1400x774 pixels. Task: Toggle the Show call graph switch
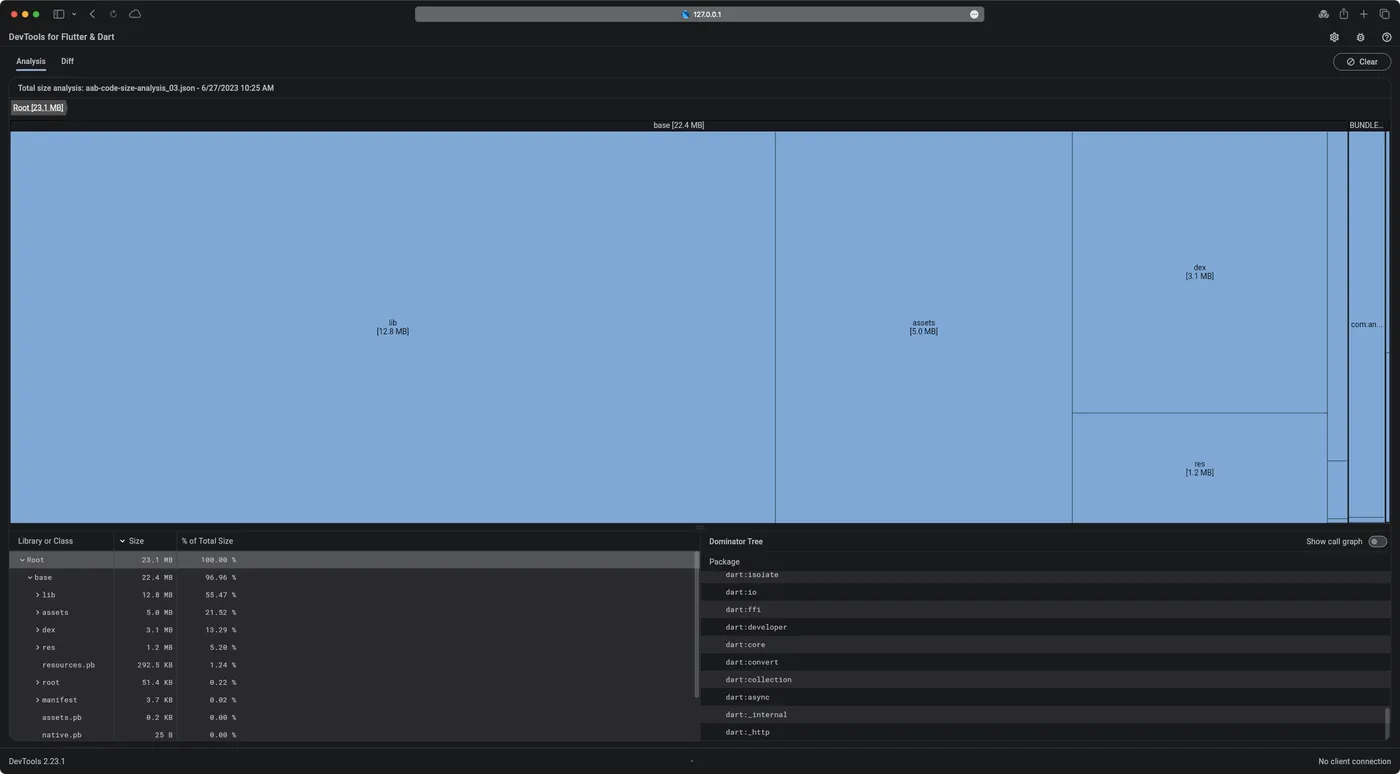coord(1377,542)
